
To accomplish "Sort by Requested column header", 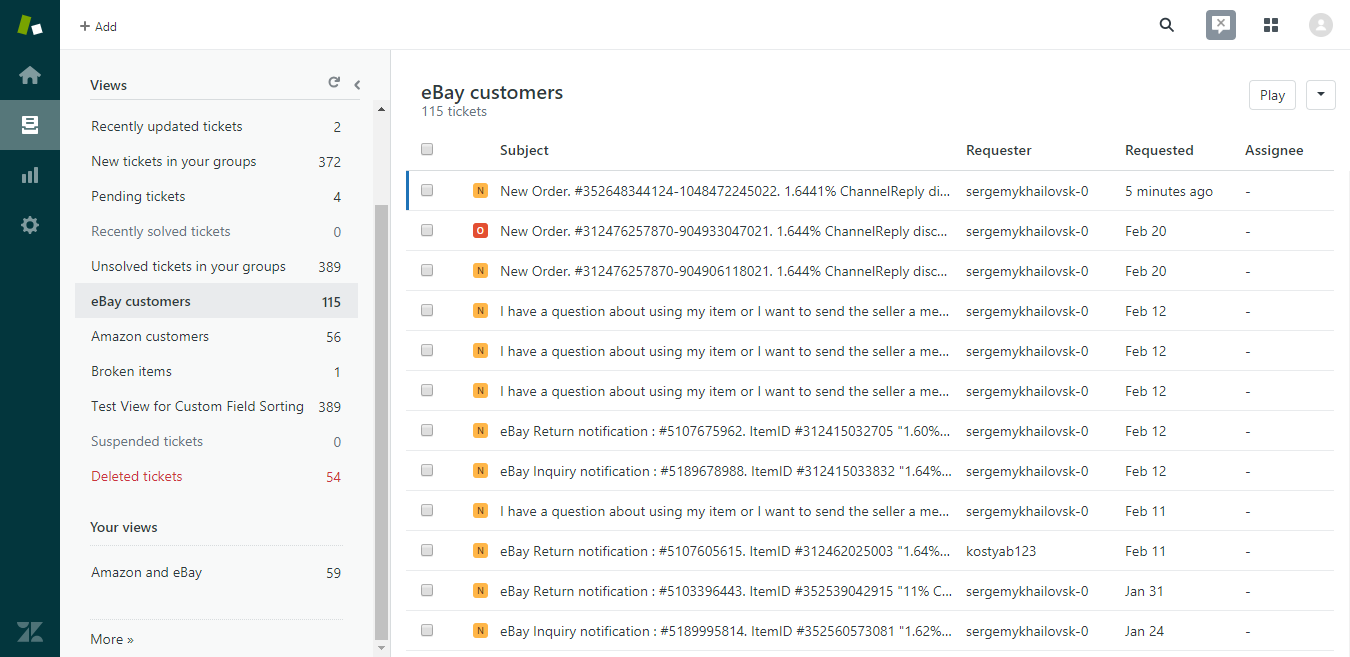I will click(1159, 150).
